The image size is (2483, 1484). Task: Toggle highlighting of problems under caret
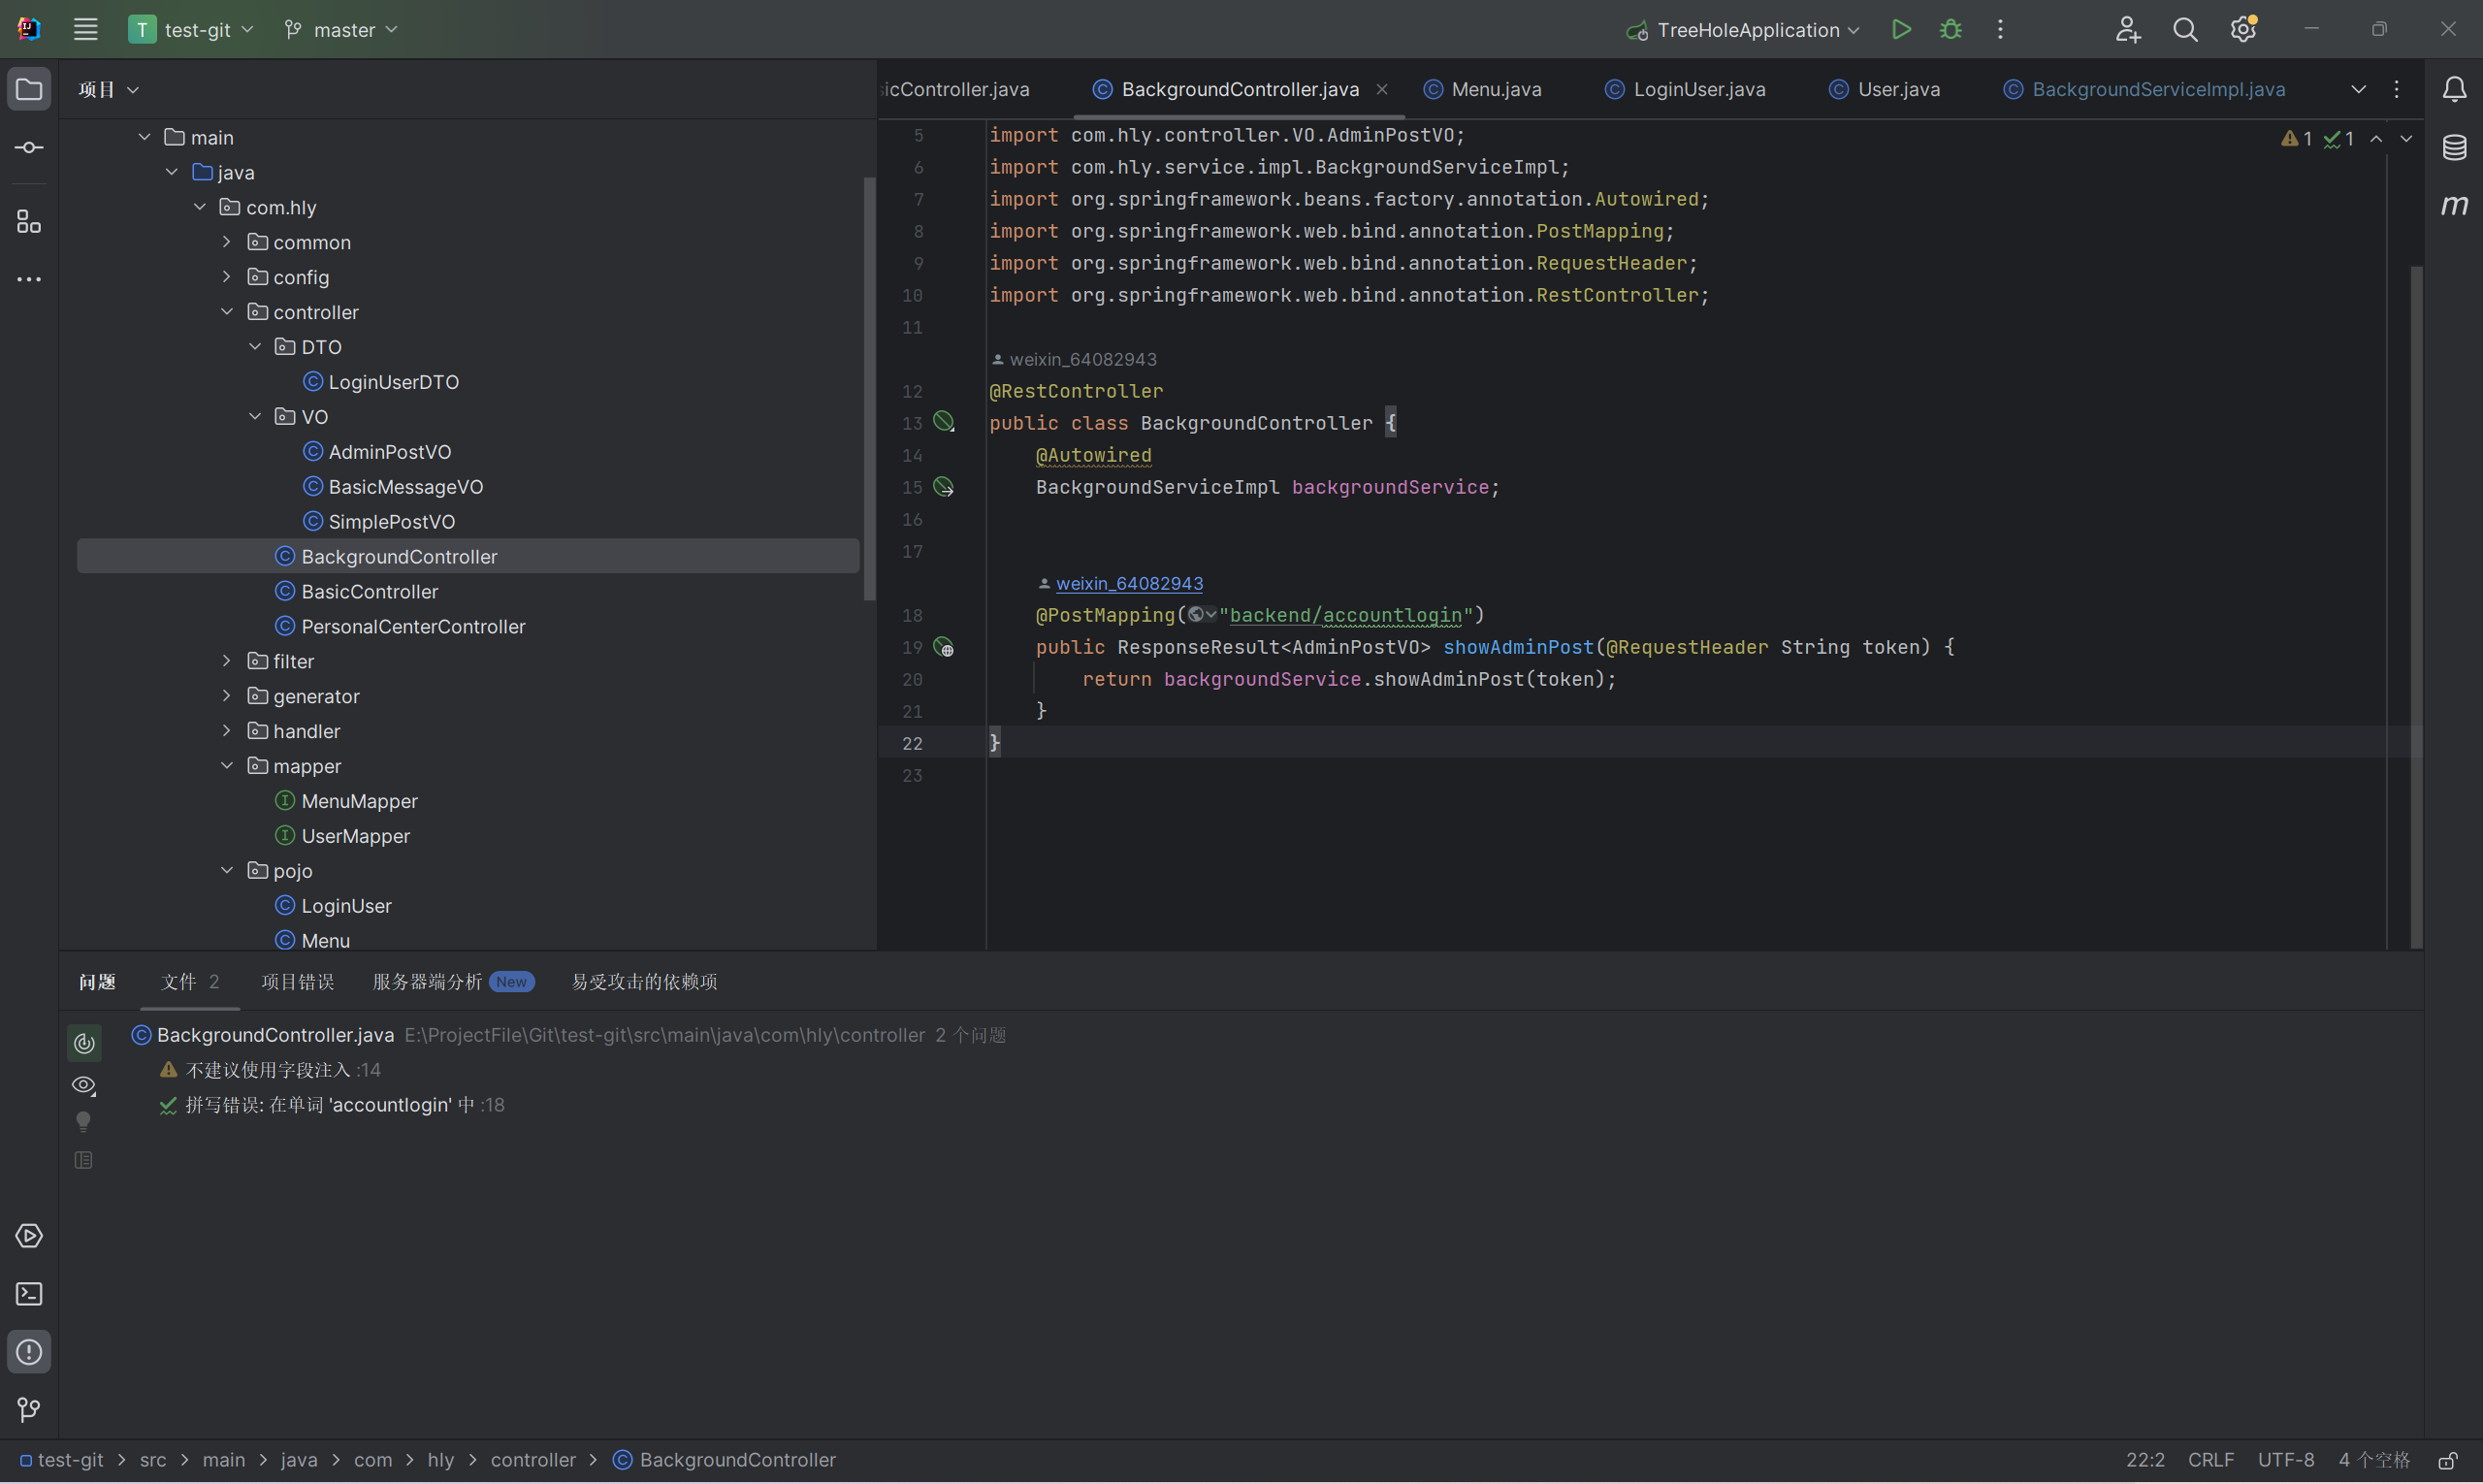point(84,1043)
